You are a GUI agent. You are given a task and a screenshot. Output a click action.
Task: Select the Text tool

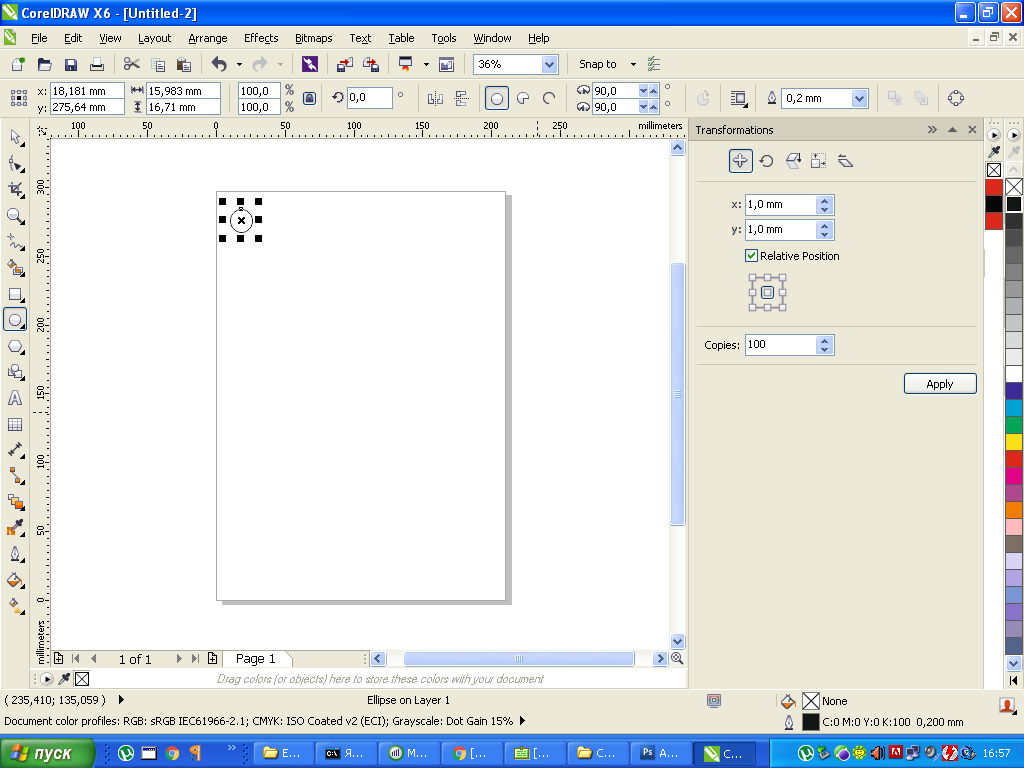pyautogui.click(x=16, y=398)
